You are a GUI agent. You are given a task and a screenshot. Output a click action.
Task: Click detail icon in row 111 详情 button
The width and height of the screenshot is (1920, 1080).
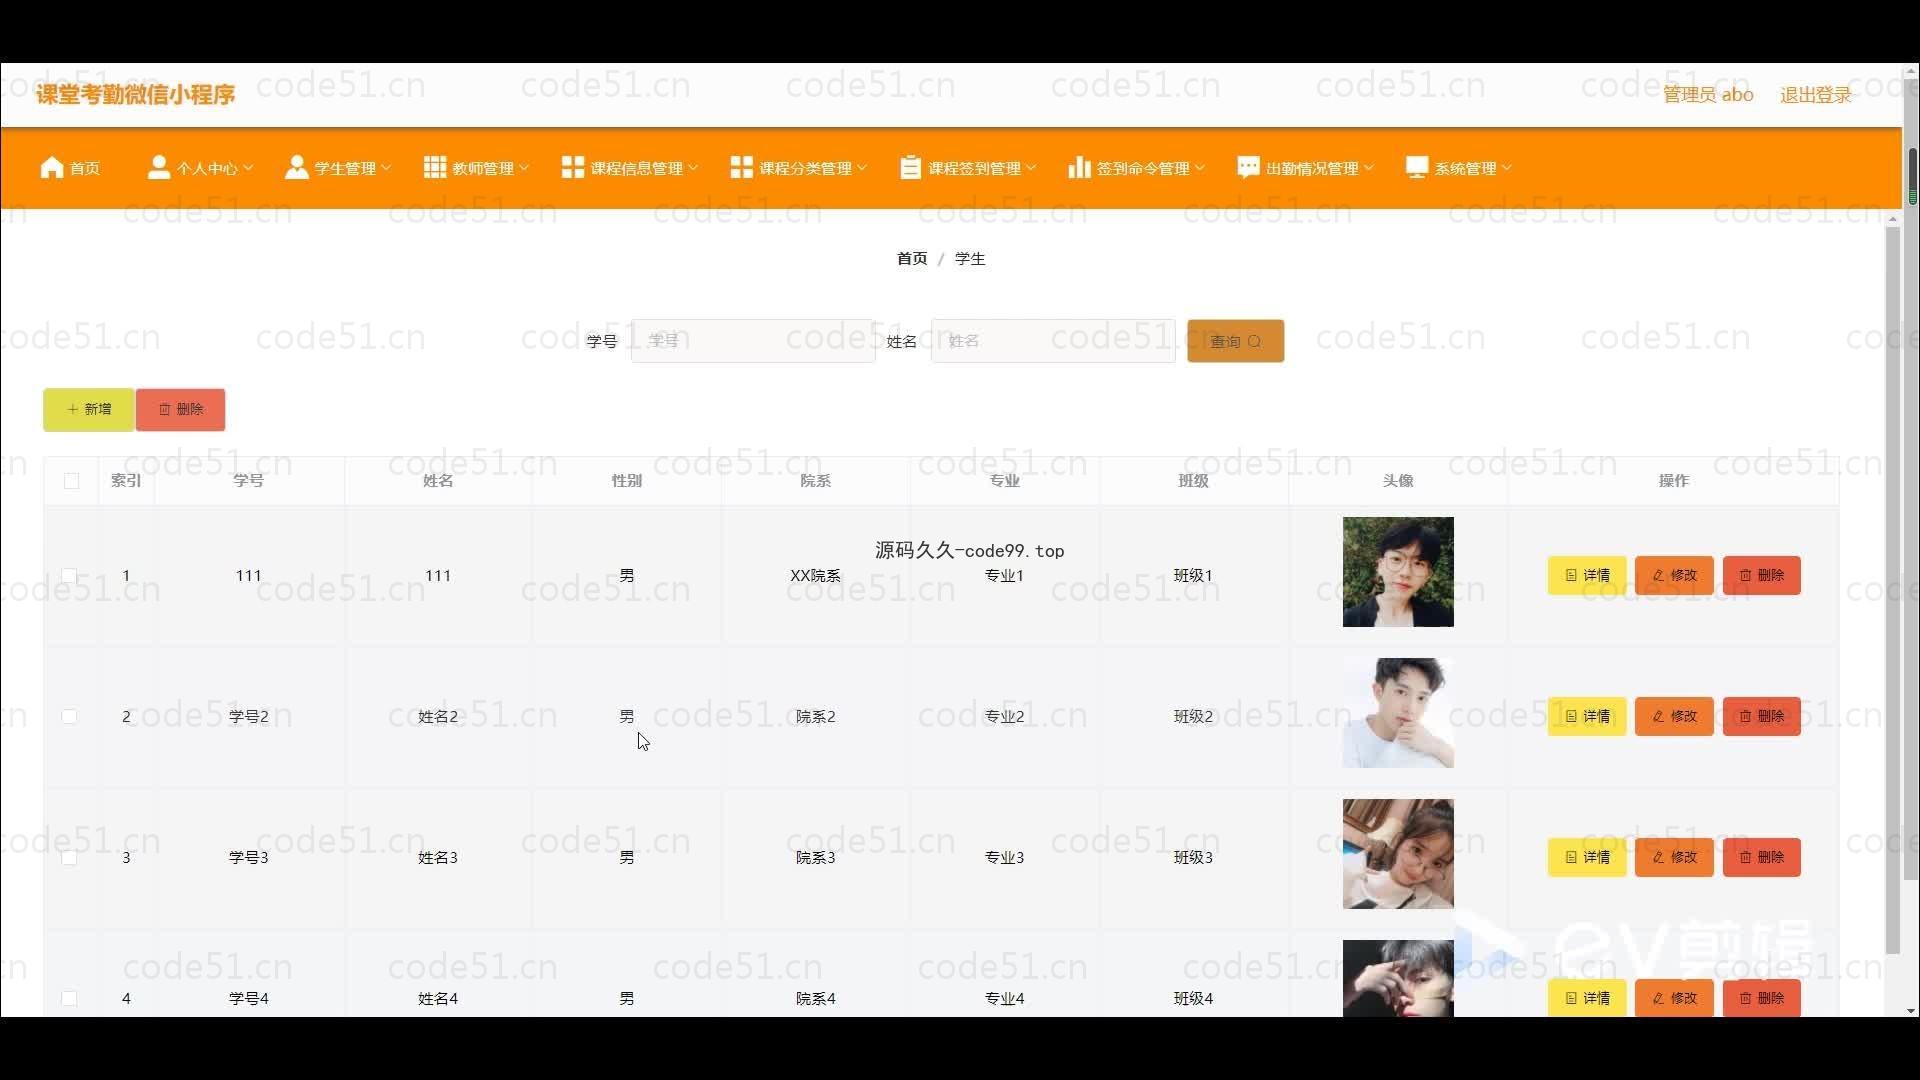click(1571, 576)
